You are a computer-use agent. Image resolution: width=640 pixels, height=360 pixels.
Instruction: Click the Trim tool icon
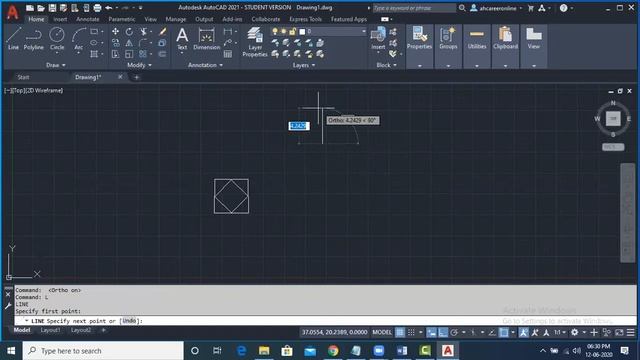[143, 31]
